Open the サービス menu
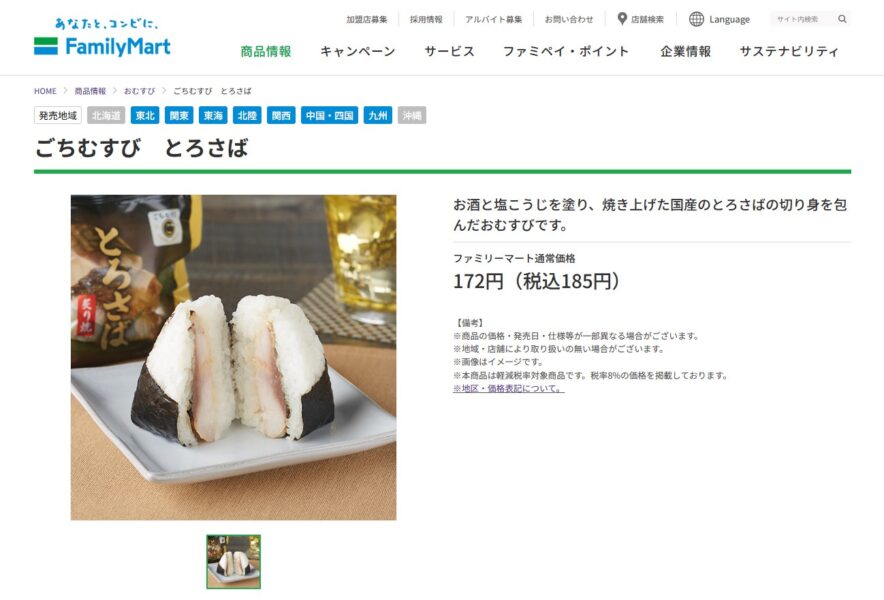 (449, 51)
